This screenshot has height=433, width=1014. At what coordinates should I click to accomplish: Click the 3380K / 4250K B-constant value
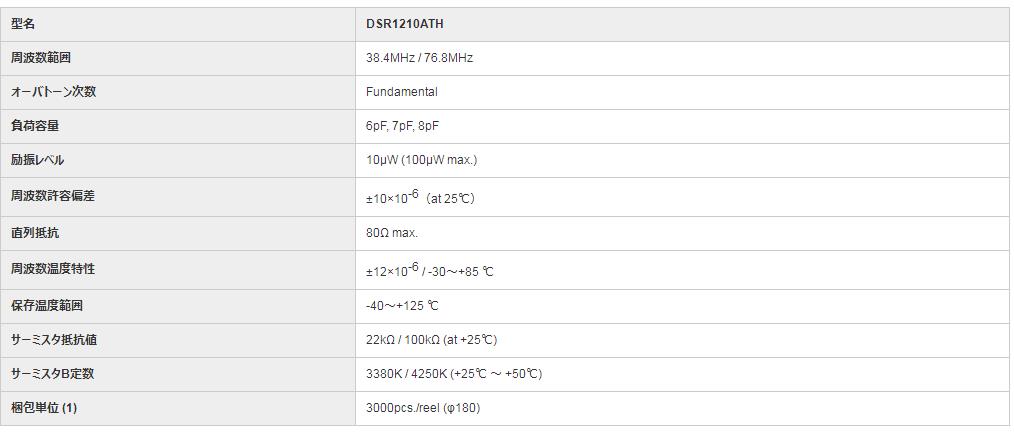pyautogui.click(x=453, y=374)
